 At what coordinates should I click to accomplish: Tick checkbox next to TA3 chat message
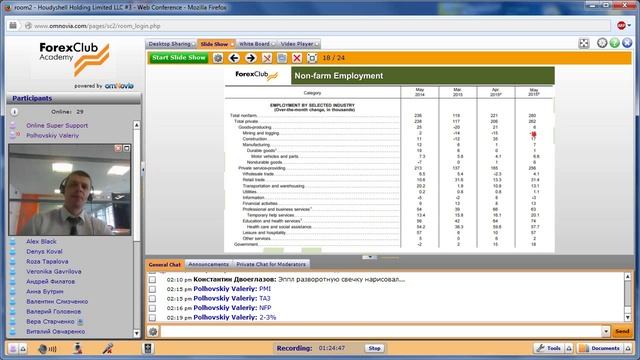[x=152, y=298]
